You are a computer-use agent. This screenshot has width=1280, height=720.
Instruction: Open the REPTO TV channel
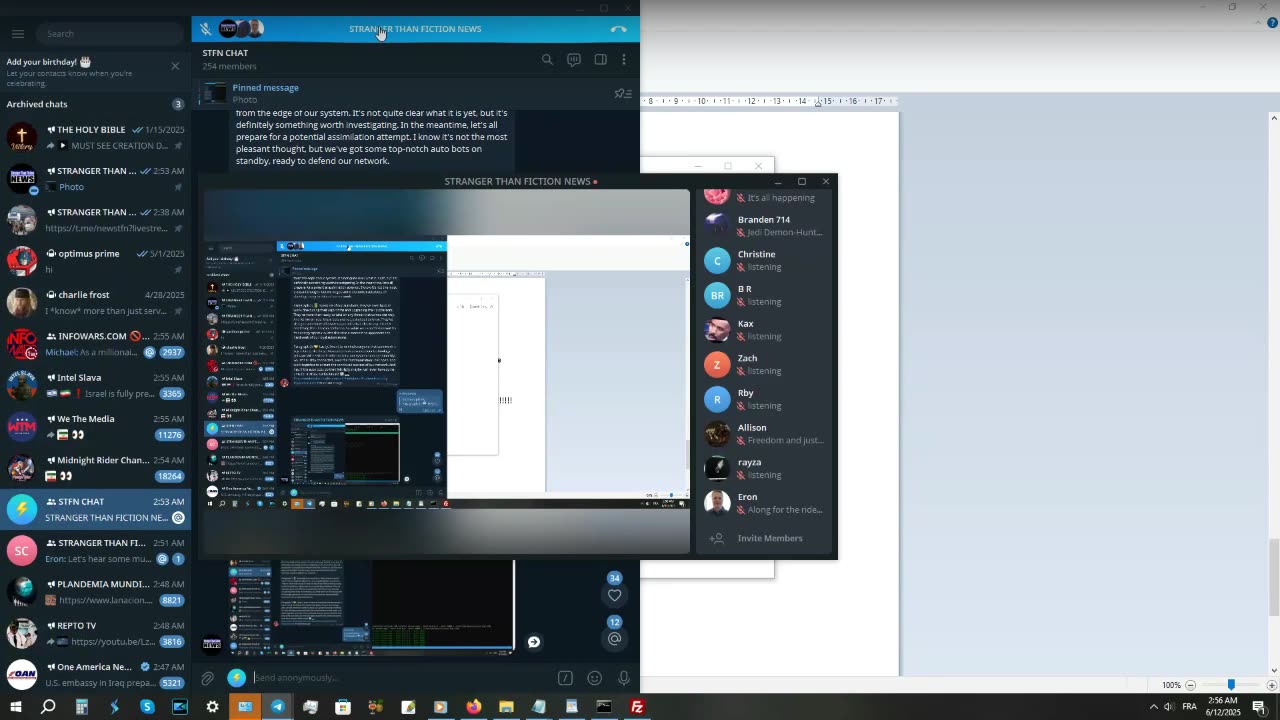click(95, 633)
